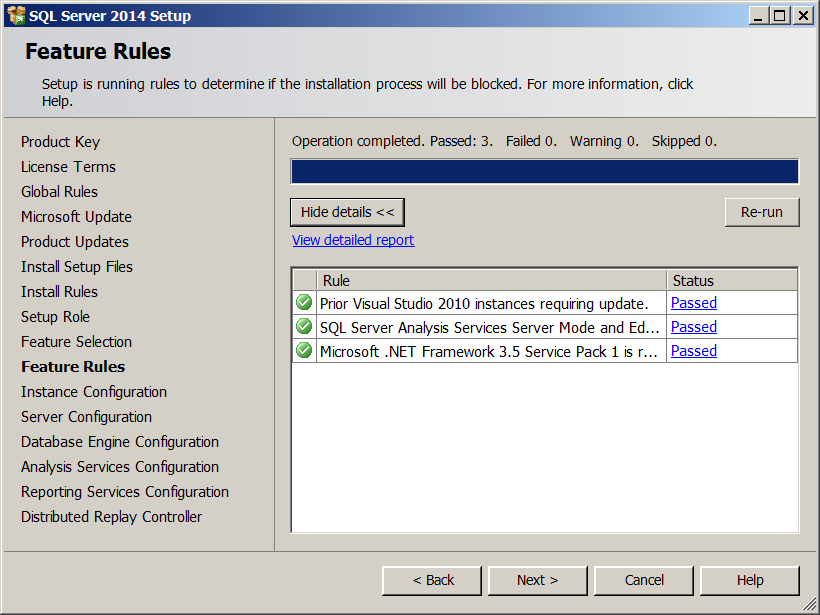Open Passed status for Visual Studio 2010 rule
The width and height of the screenshot is (820, 615).
point(694,303)
